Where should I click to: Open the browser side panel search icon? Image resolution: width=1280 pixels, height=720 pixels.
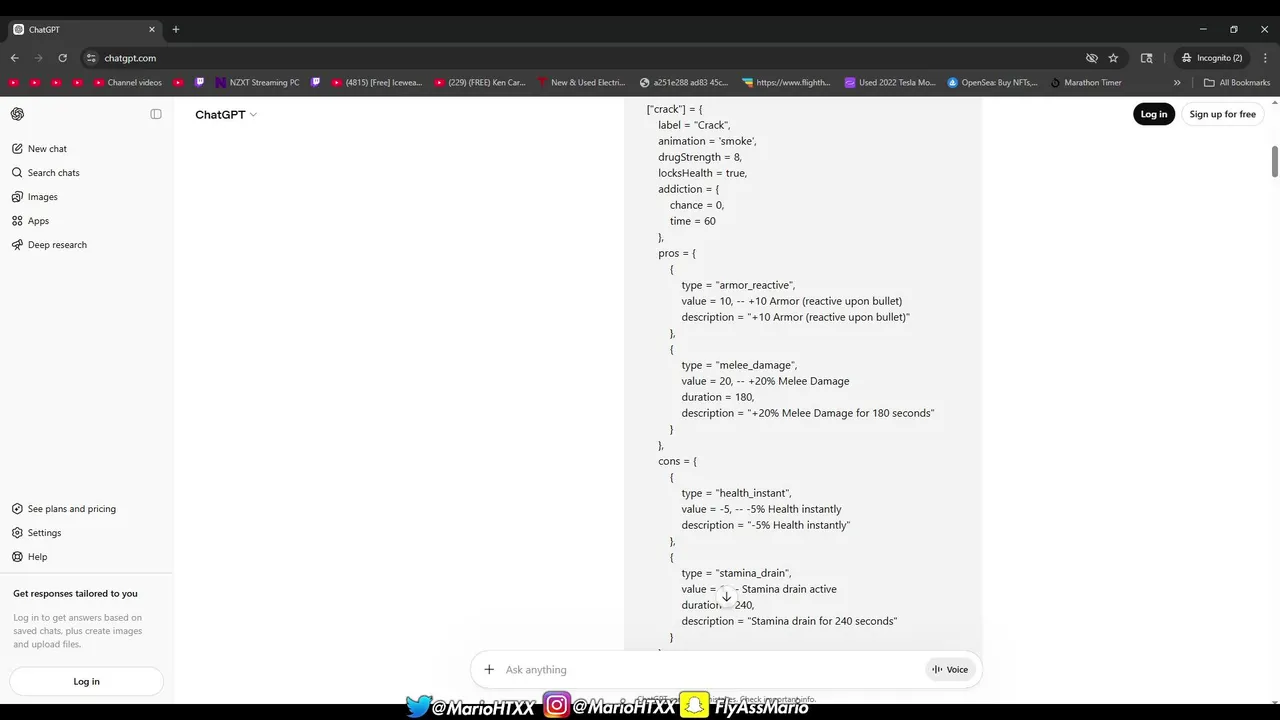tap(1147, 58)
